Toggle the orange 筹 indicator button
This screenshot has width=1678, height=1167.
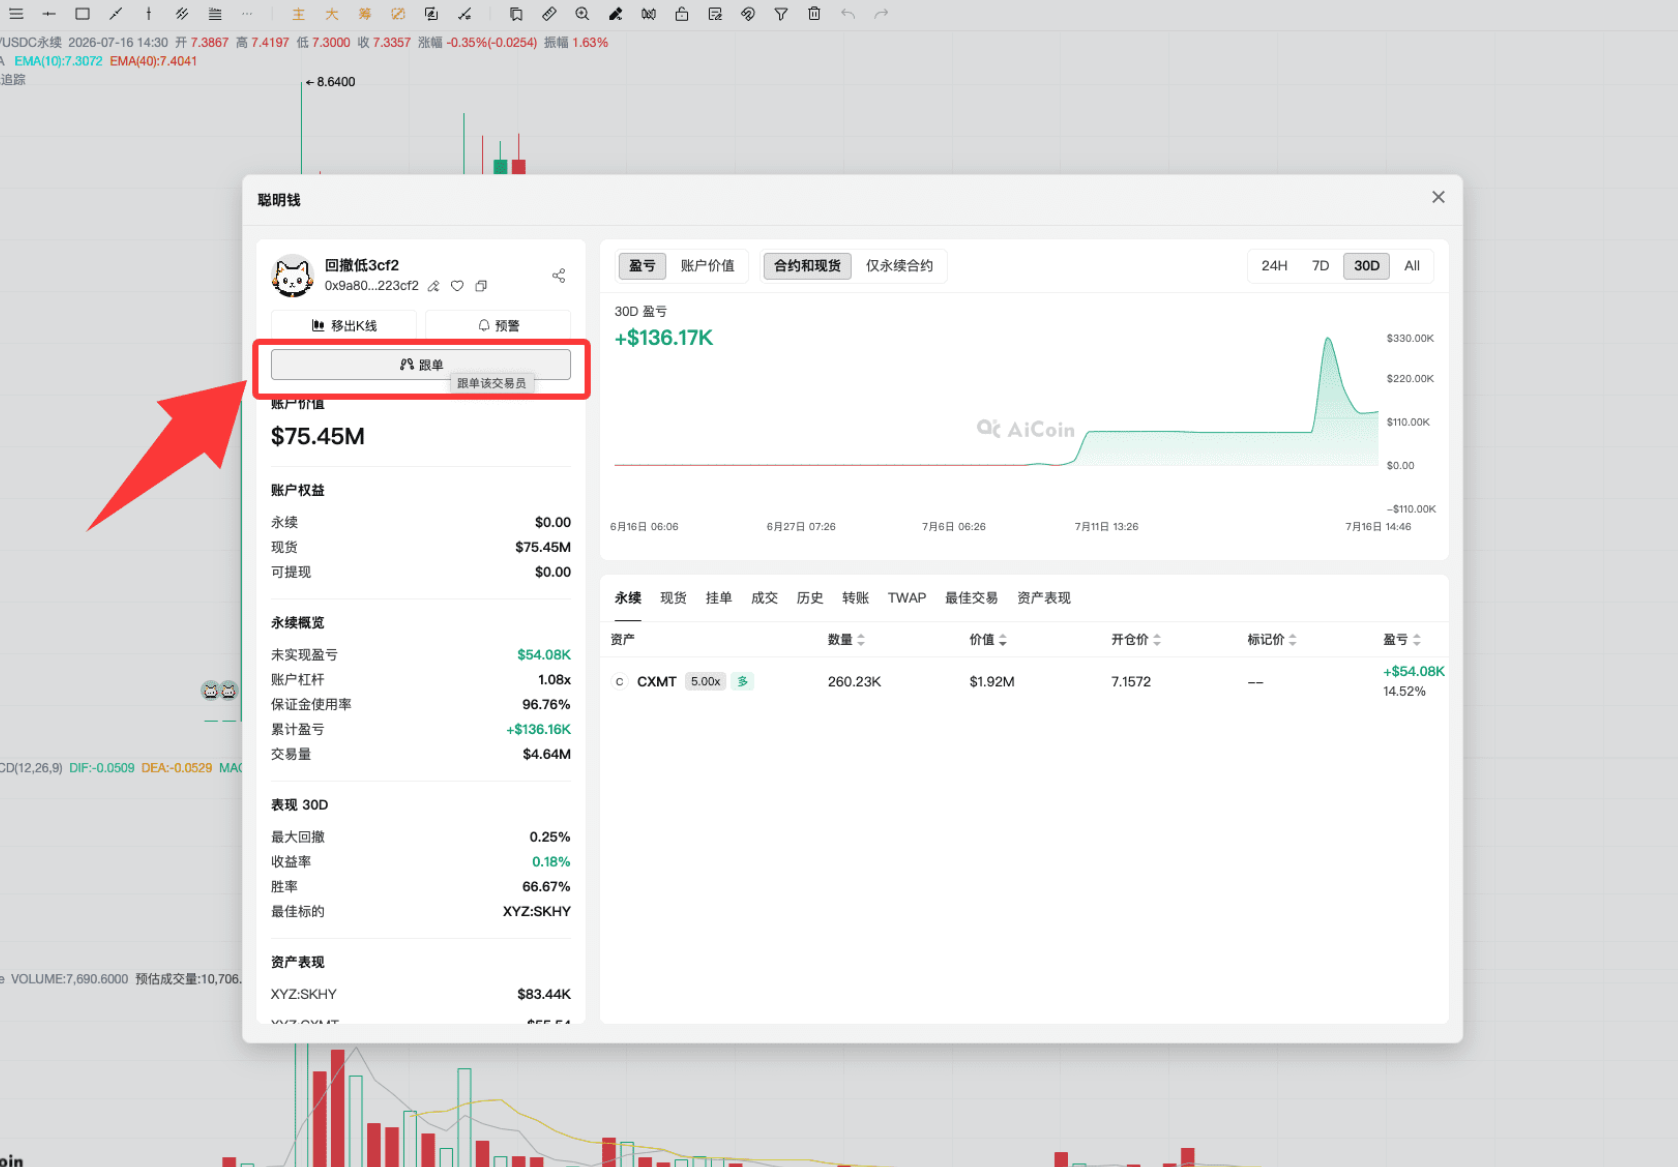coord(365,14)
